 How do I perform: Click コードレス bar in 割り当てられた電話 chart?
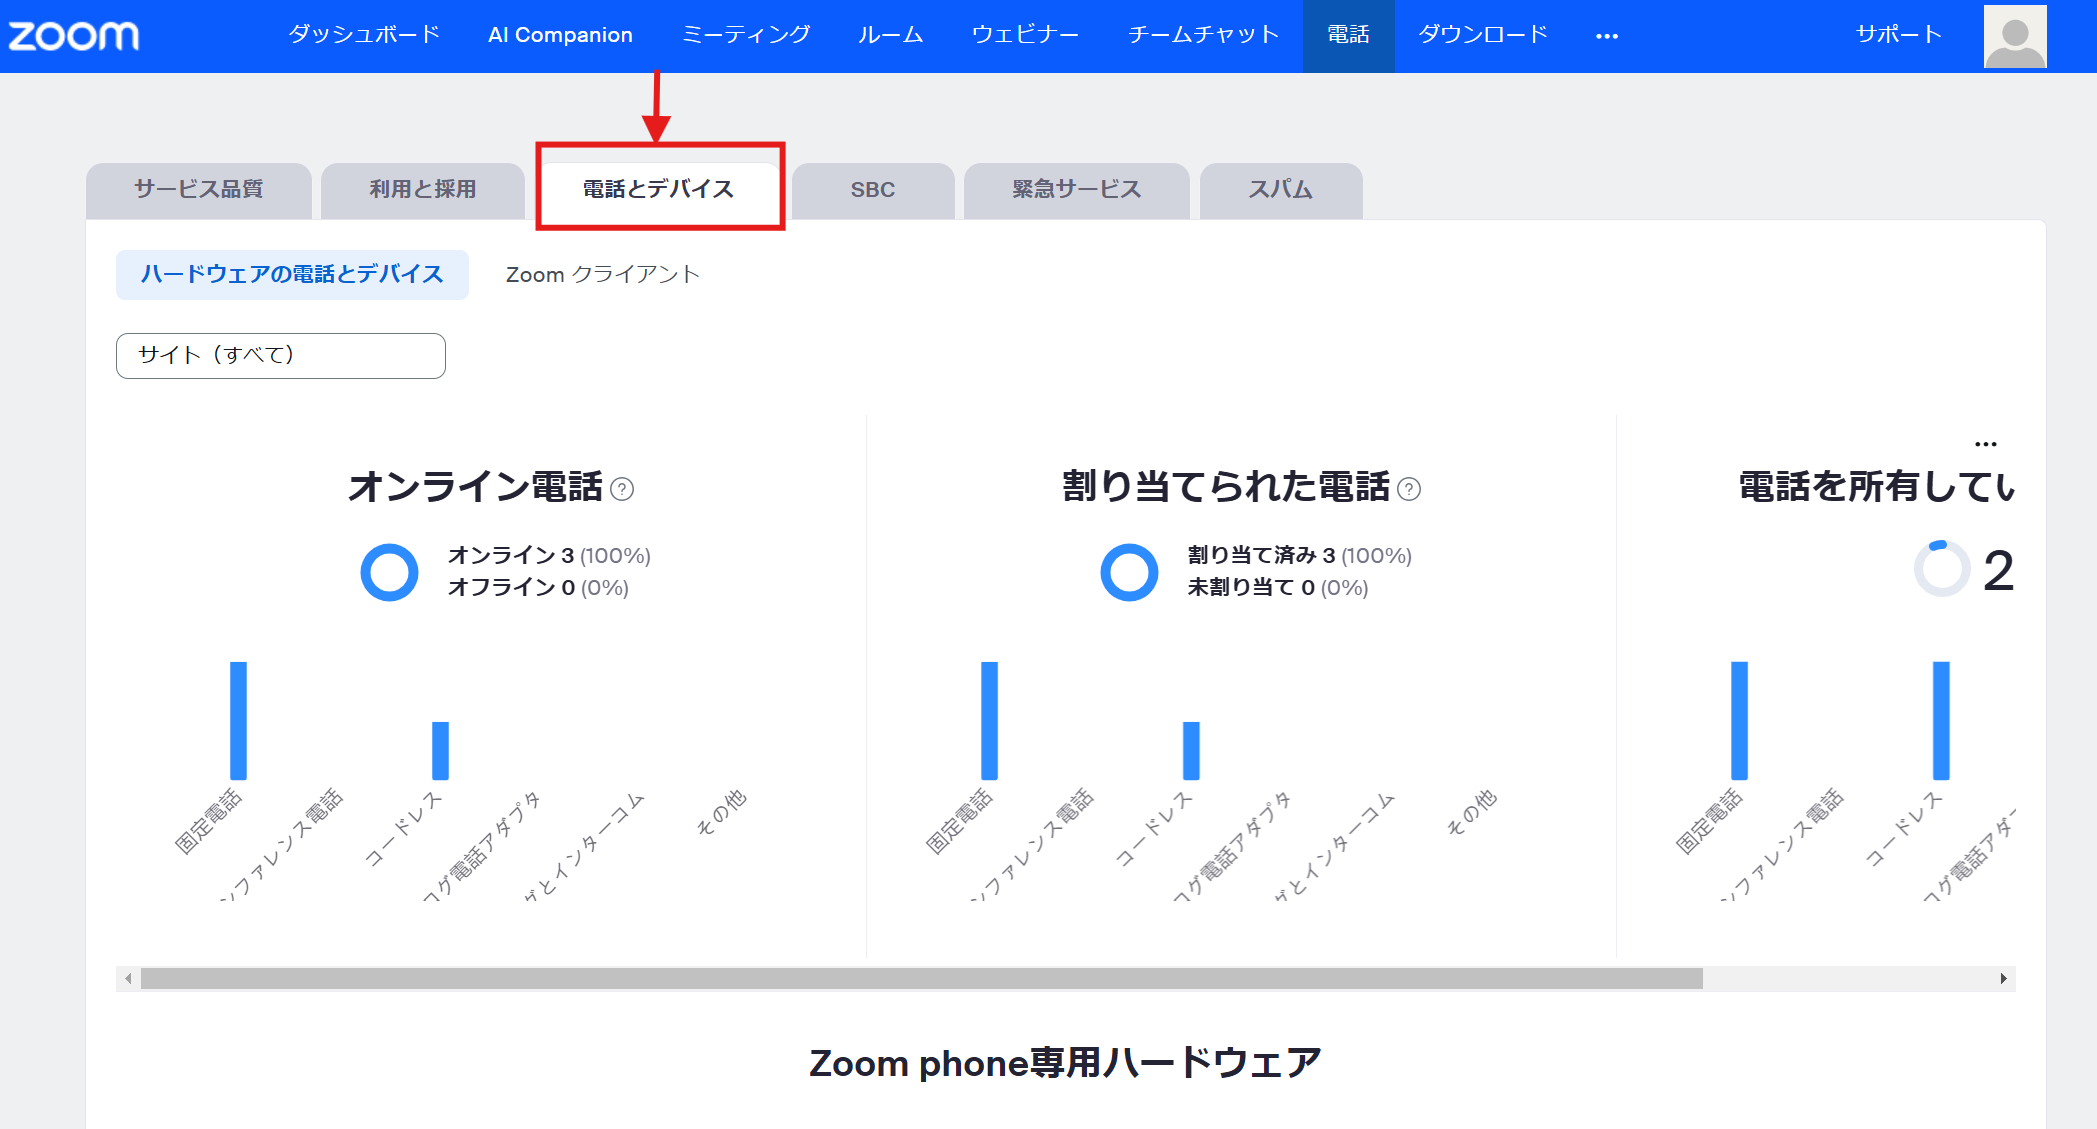1191,750
